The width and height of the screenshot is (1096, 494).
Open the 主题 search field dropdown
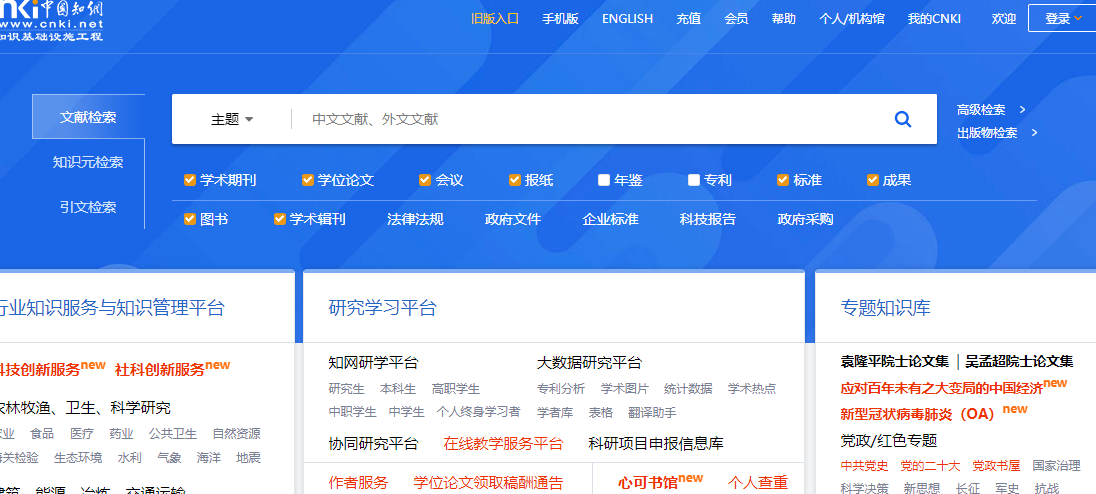click(x=232, y=120)
